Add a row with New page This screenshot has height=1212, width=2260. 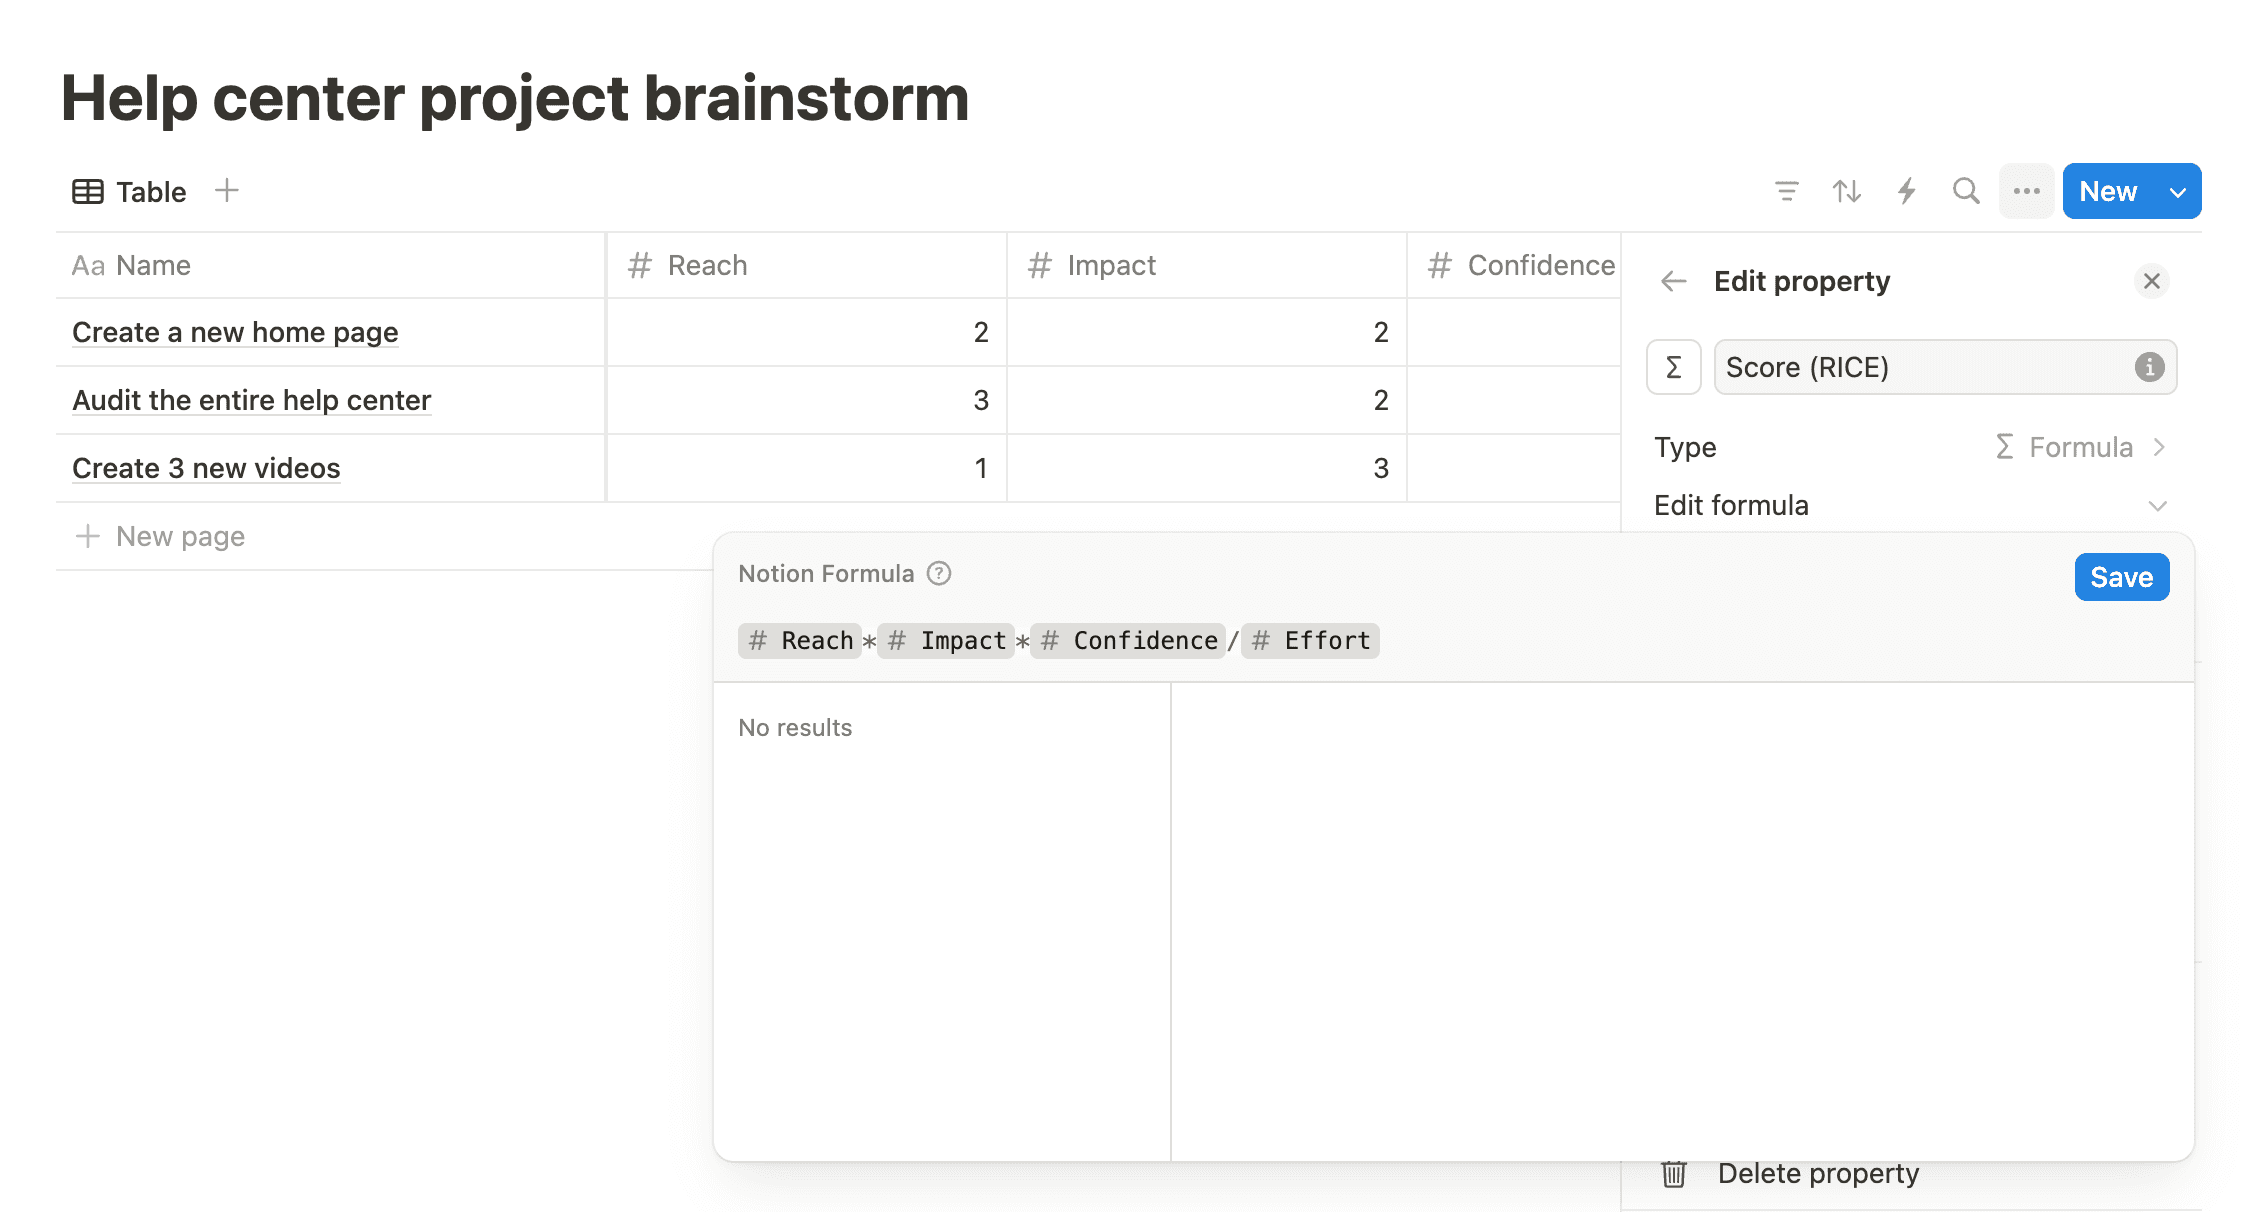click(180, 536)
